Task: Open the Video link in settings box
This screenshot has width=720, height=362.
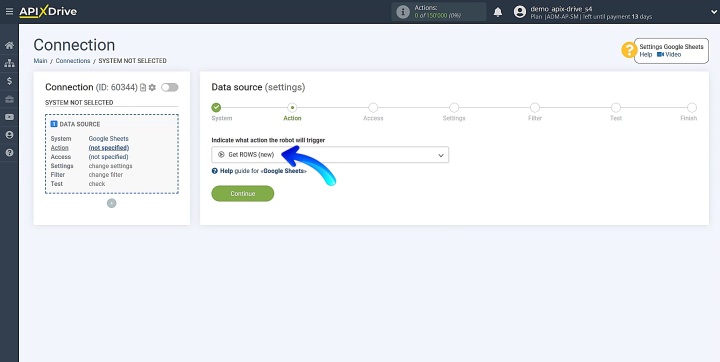Action: pyautogui.click(x=669, y=54)
